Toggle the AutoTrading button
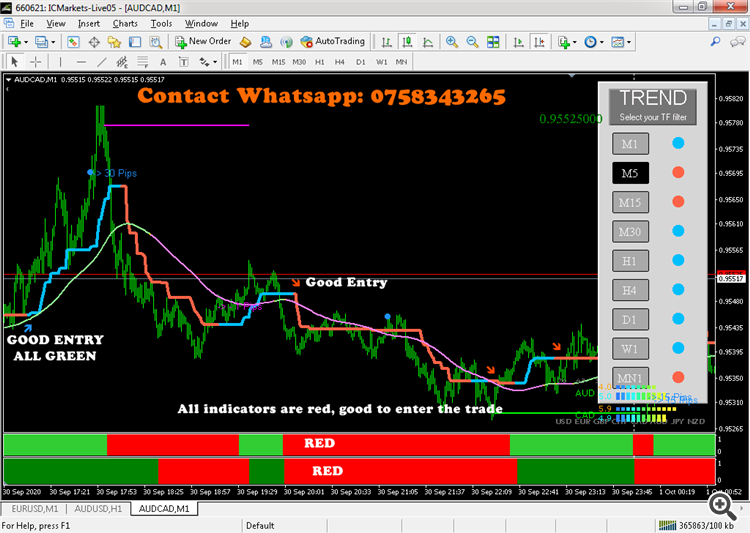 332,42
